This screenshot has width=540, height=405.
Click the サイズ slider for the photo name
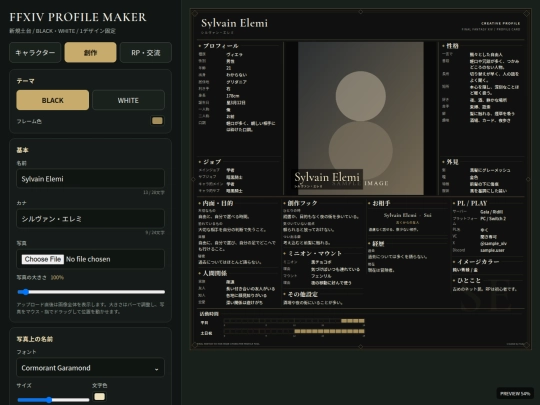click(x=53, y=399)
